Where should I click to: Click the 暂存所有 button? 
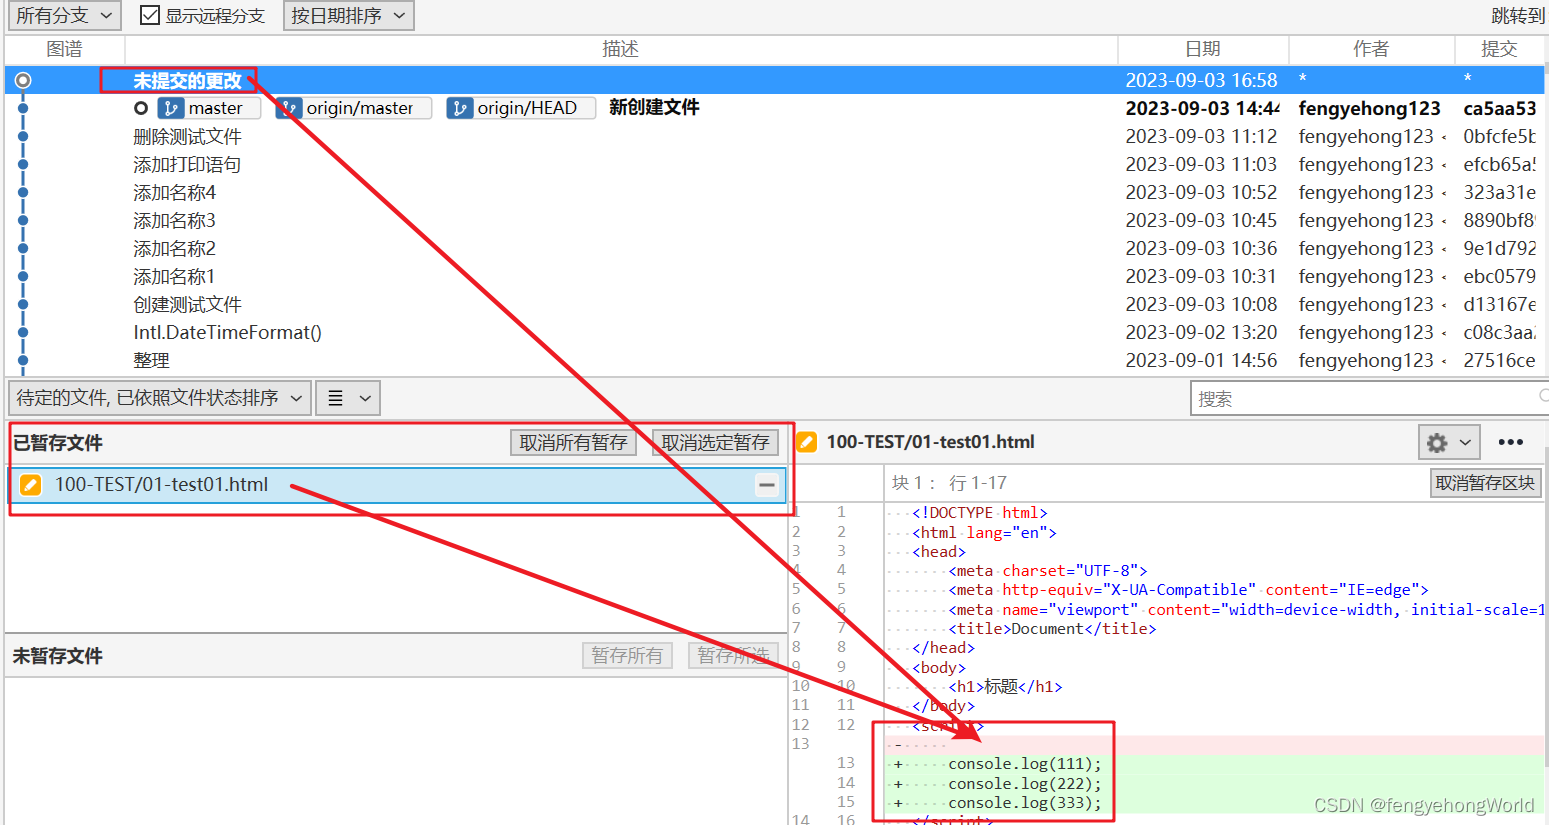tap(627, 655)
